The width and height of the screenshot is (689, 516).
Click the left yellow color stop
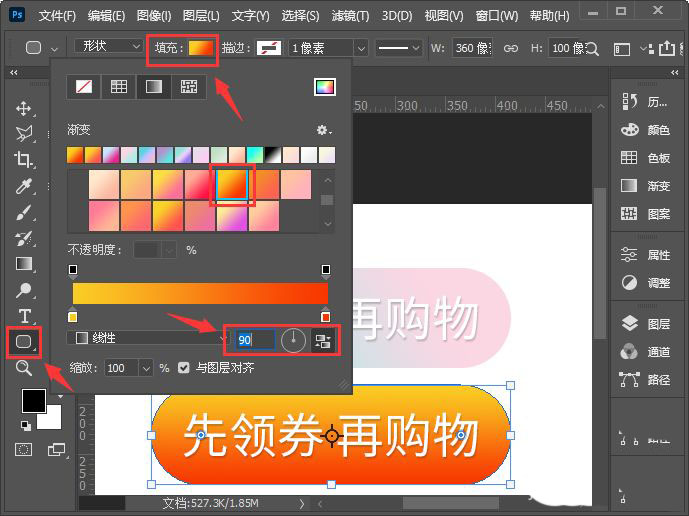(73, 316)
